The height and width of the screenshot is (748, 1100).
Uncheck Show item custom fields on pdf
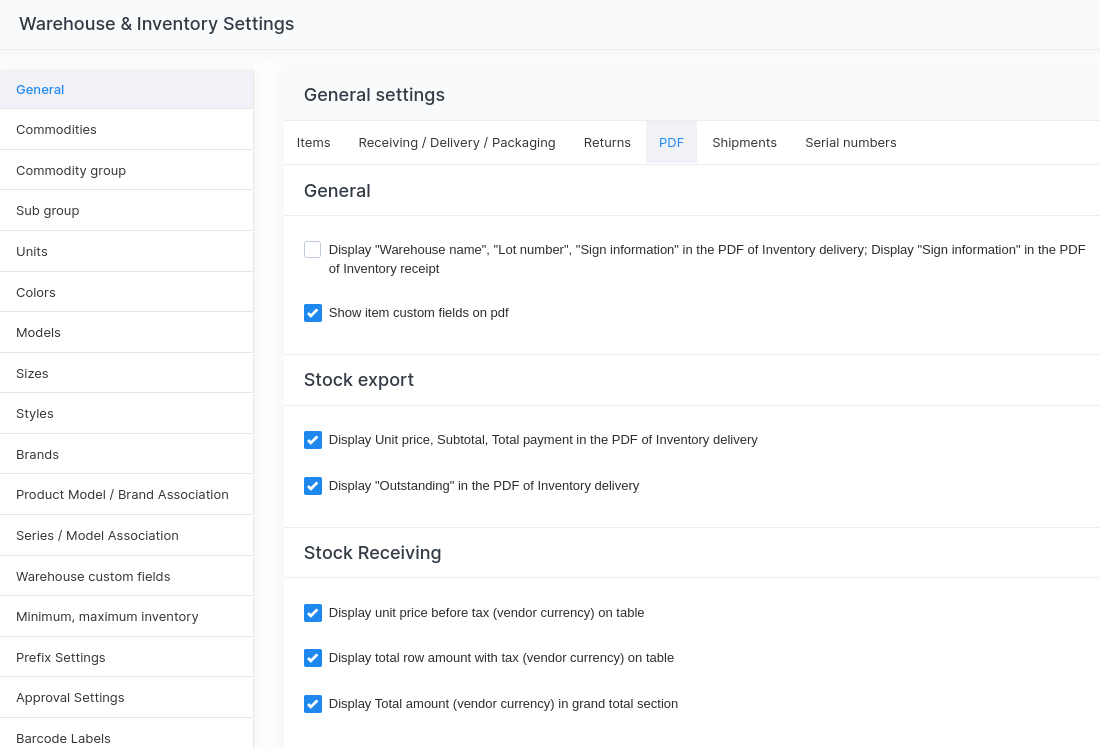point(313,313)
